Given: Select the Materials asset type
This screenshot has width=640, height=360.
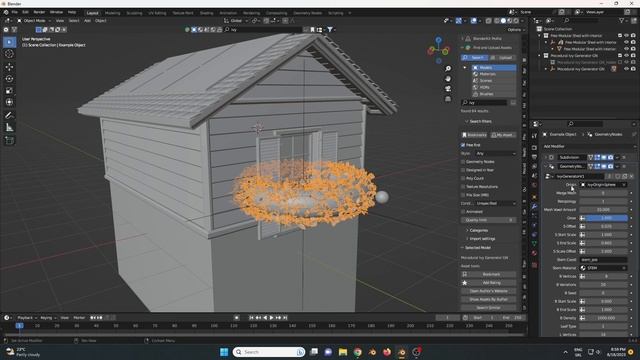Looking at the screenshot, I should [493, 74].
